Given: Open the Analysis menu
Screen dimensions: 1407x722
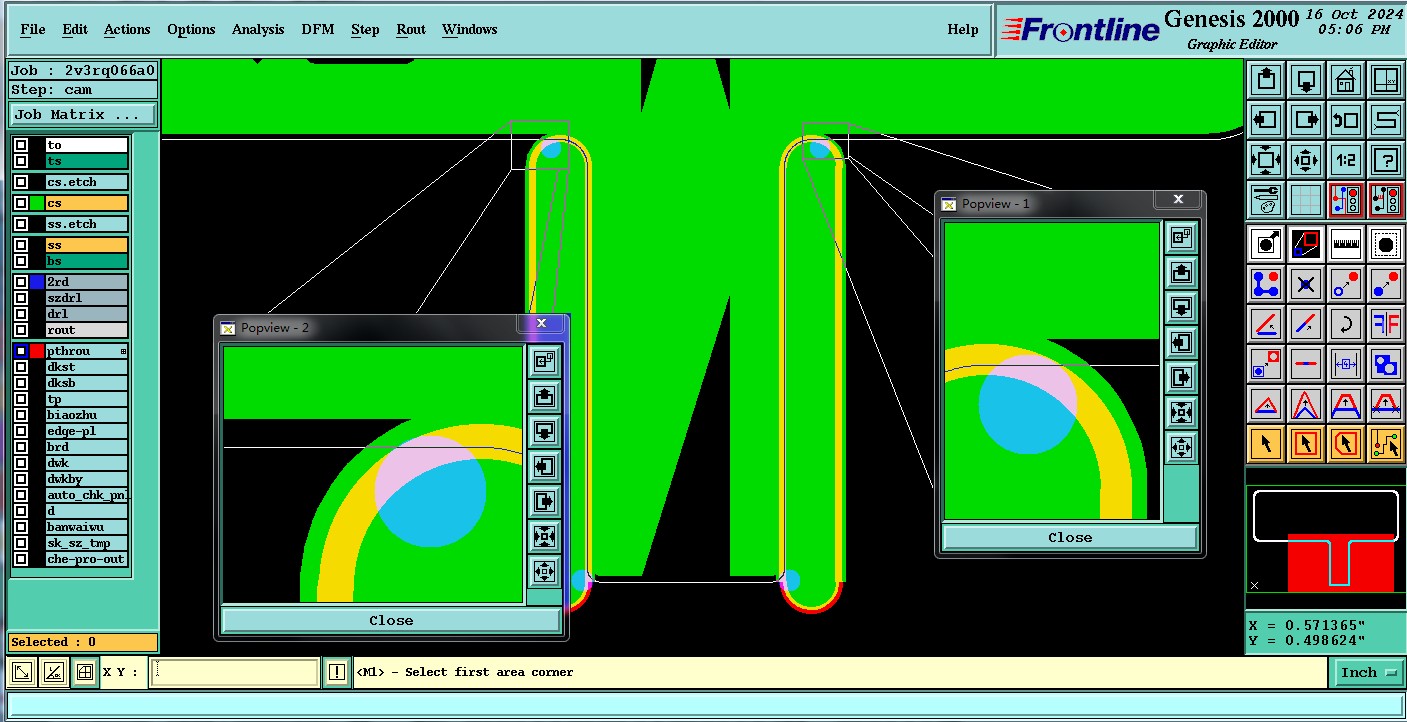Looking at the screenshot, I should click(x=258, y=29).
